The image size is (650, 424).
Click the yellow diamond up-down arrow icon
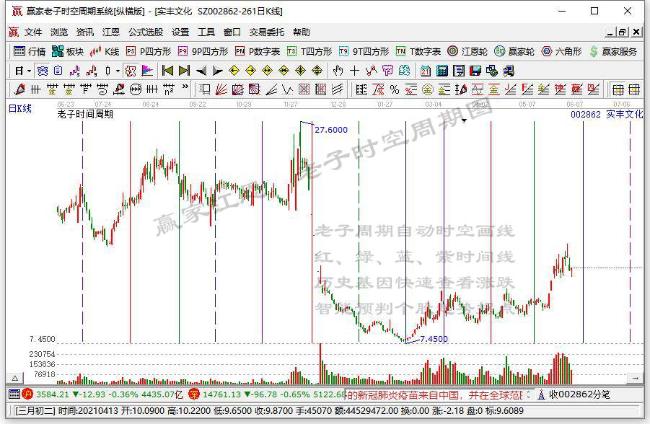pyautogui.click(x=301, y=71)
